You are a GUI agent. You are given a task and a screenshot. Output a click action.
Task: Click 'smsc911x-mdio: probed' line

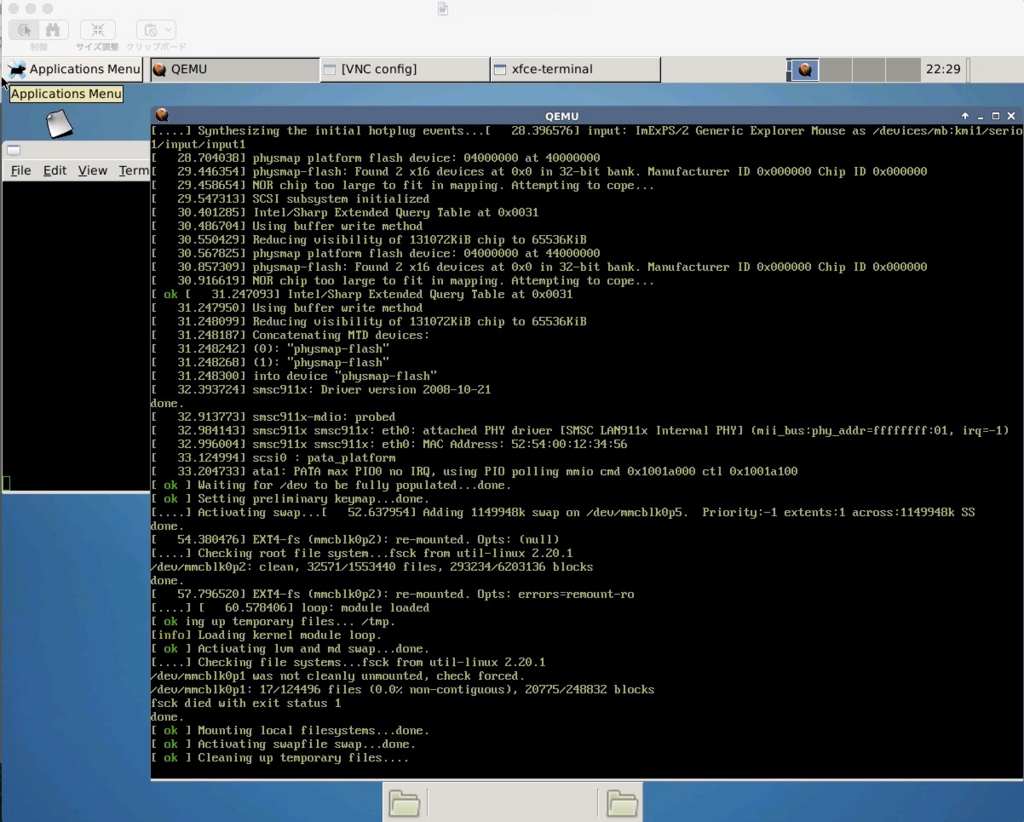[x=273, y=417]
